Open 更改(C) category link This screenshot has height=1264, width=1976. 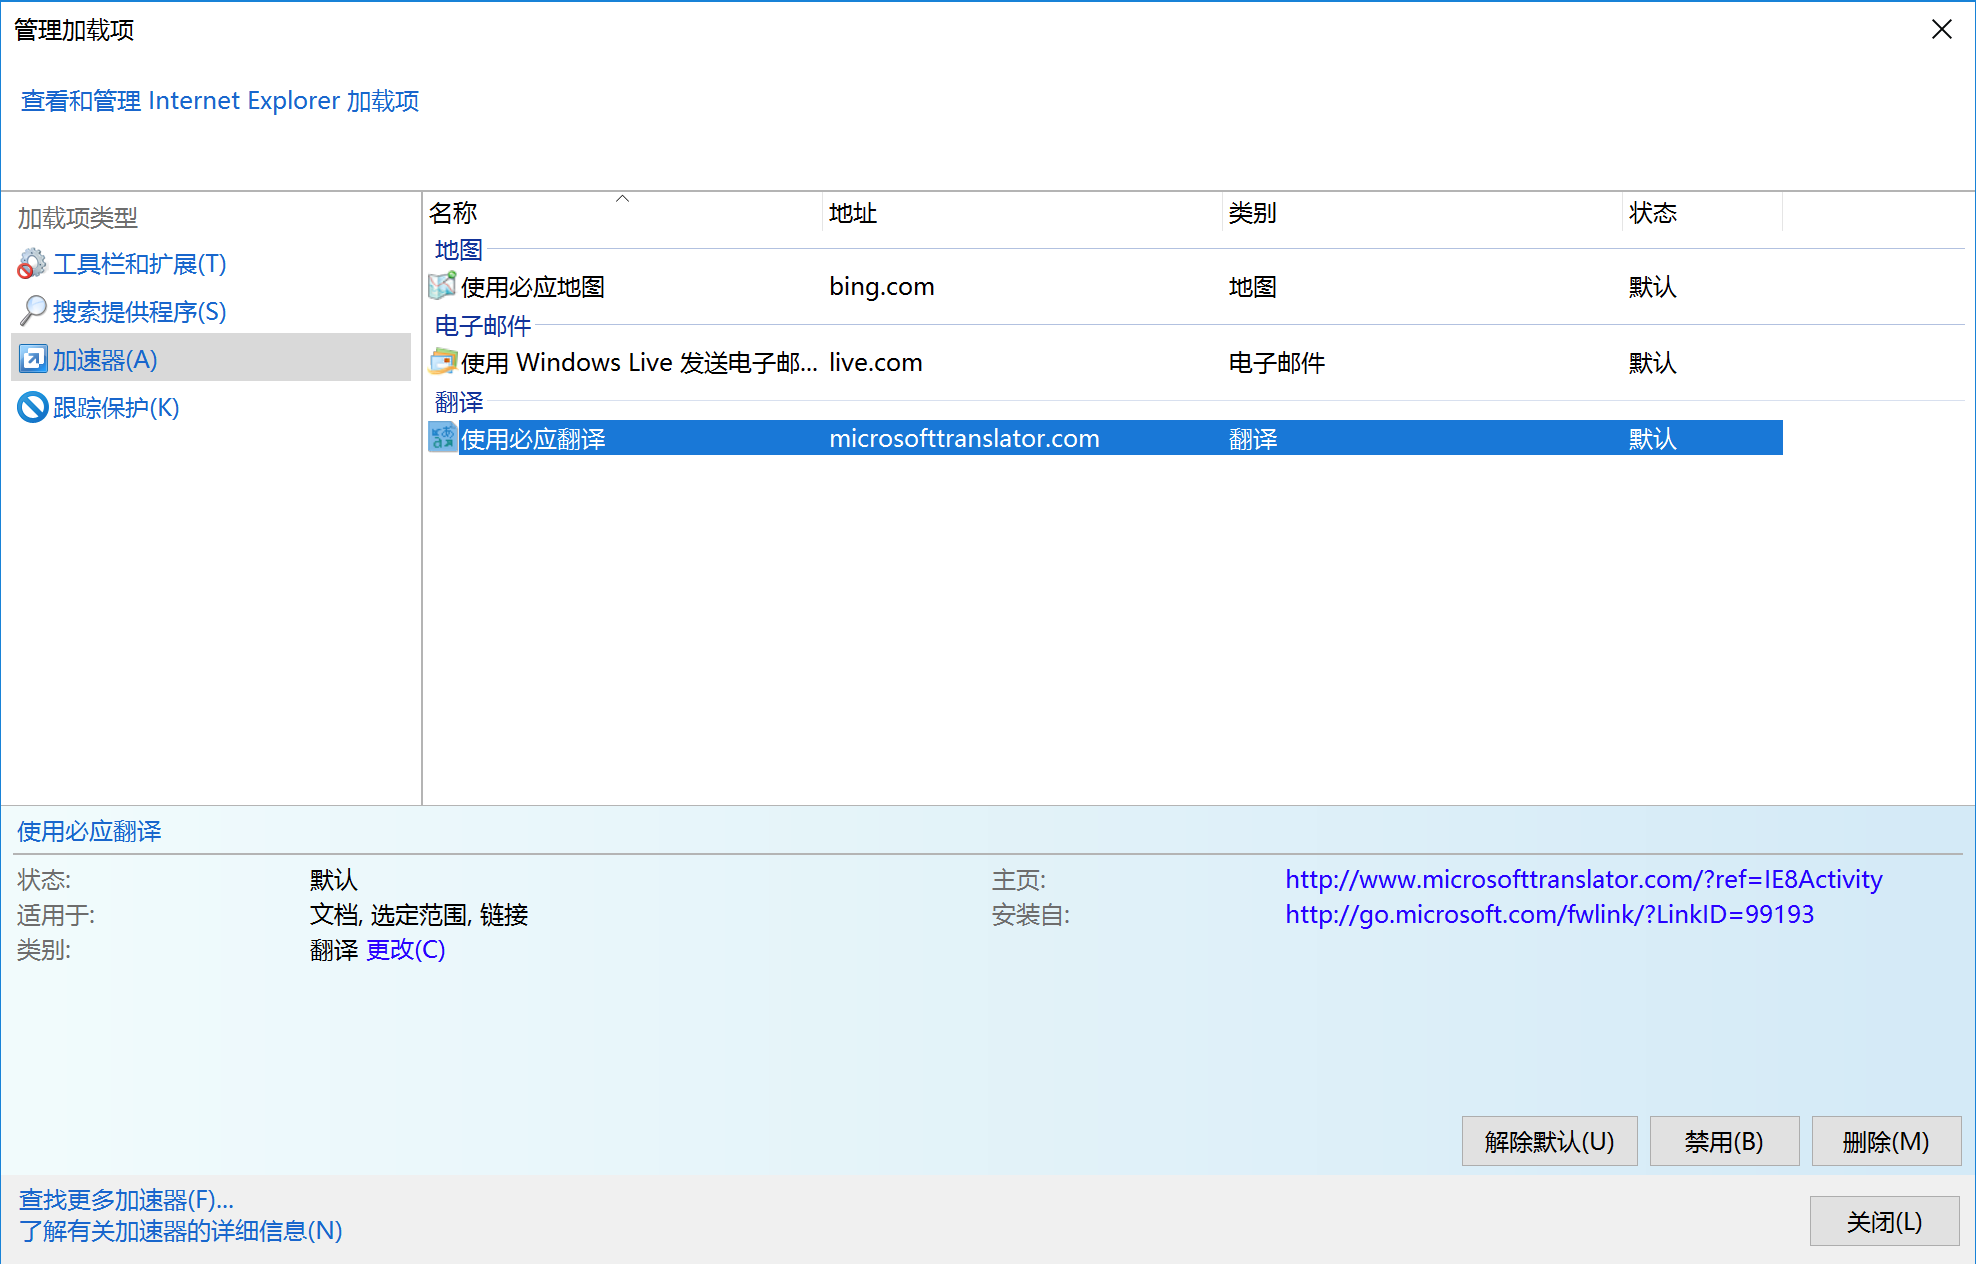(404, 949)
